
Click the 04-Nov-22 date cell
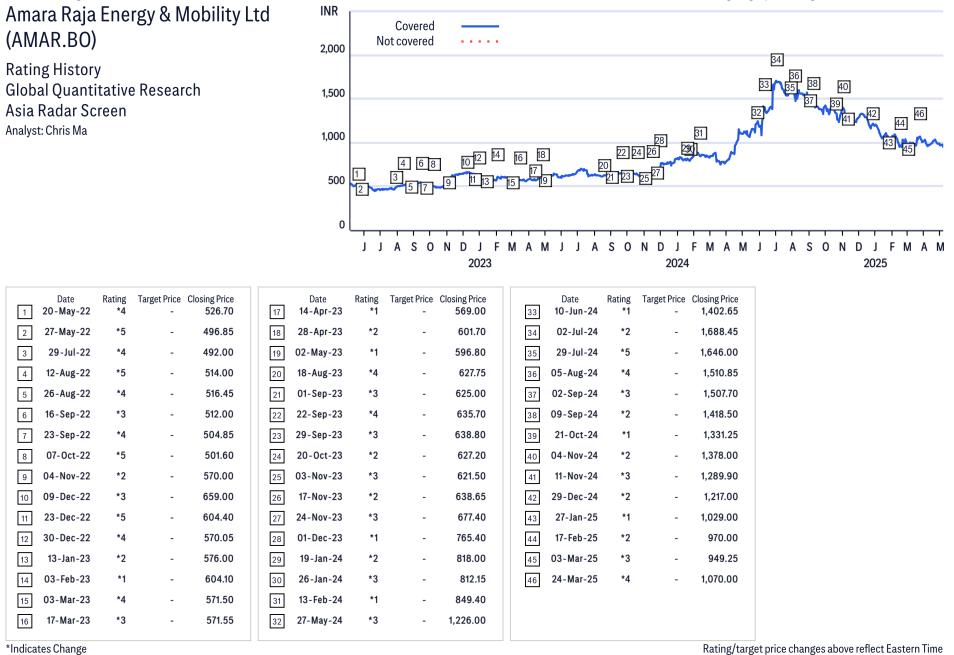point(66,476)
